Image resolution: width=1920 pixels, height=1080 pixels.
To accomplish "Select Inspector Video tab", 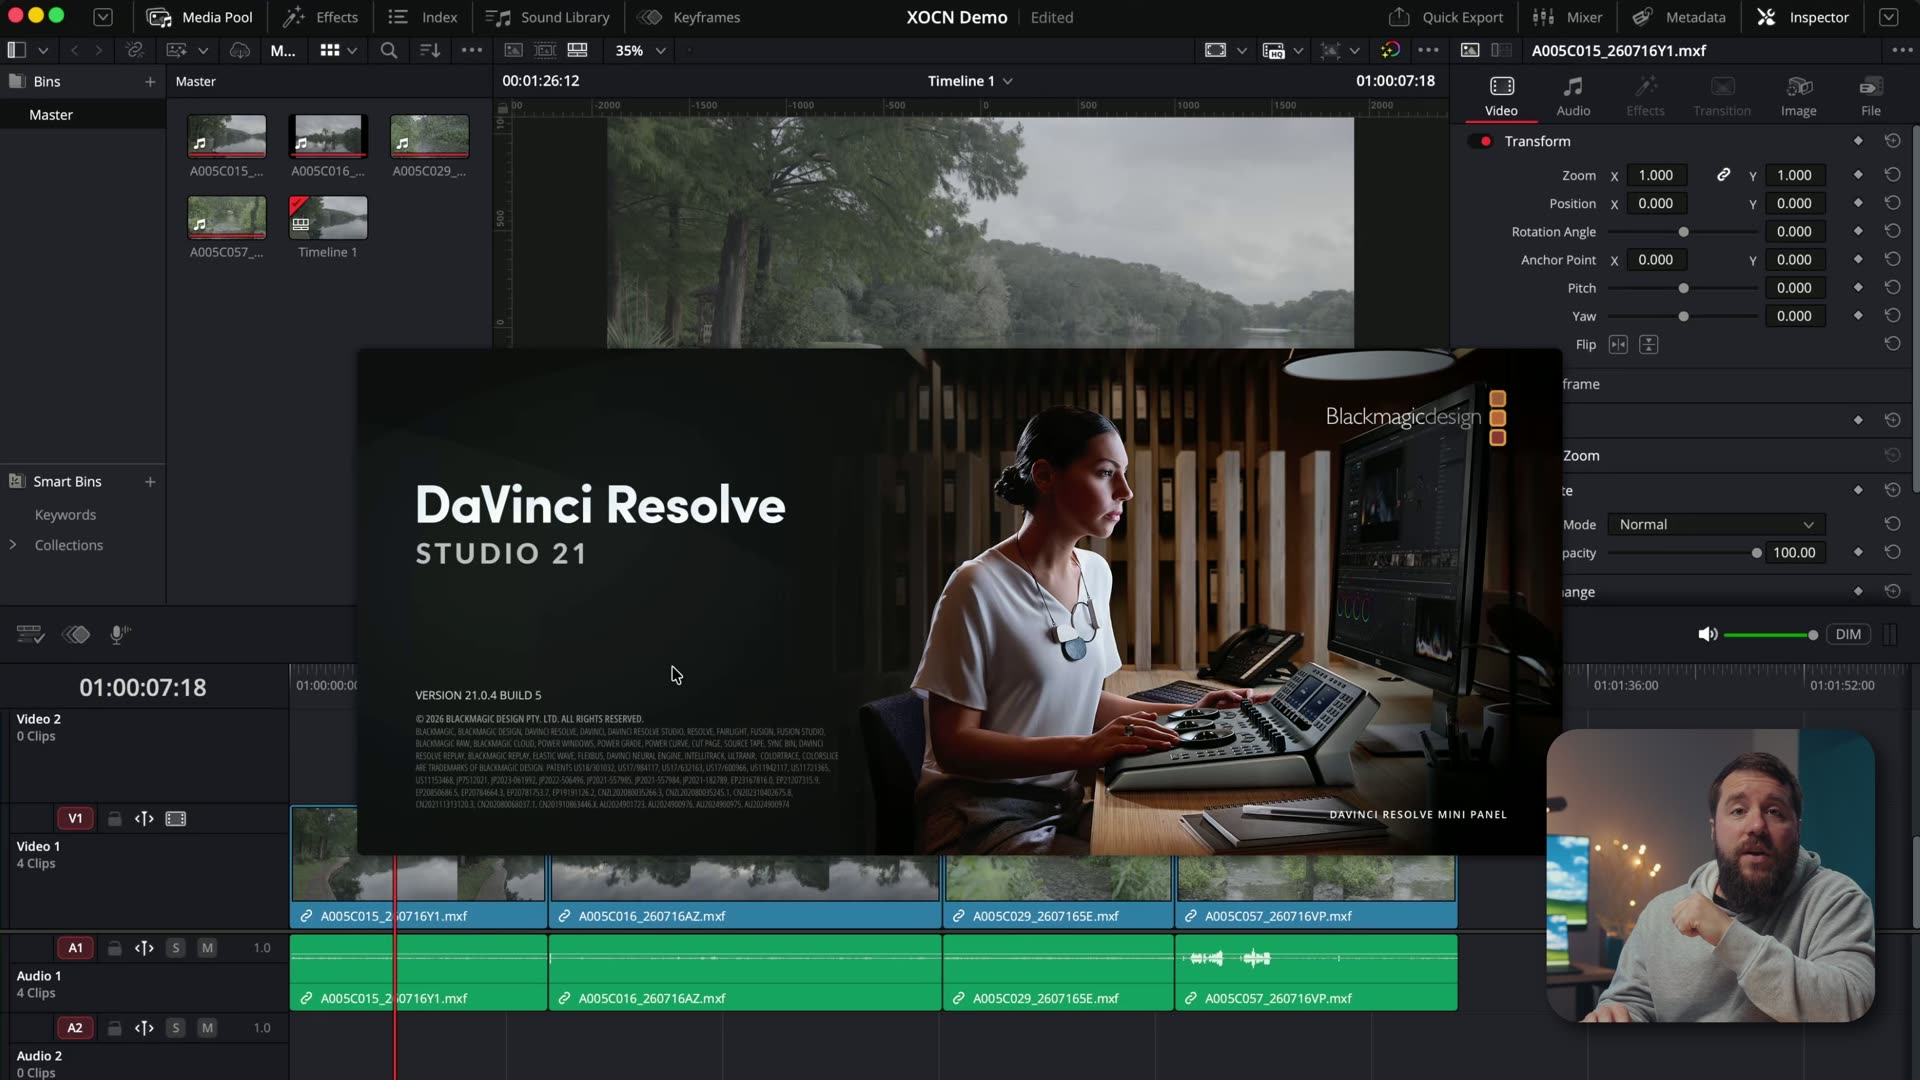I will point(1501,96).
